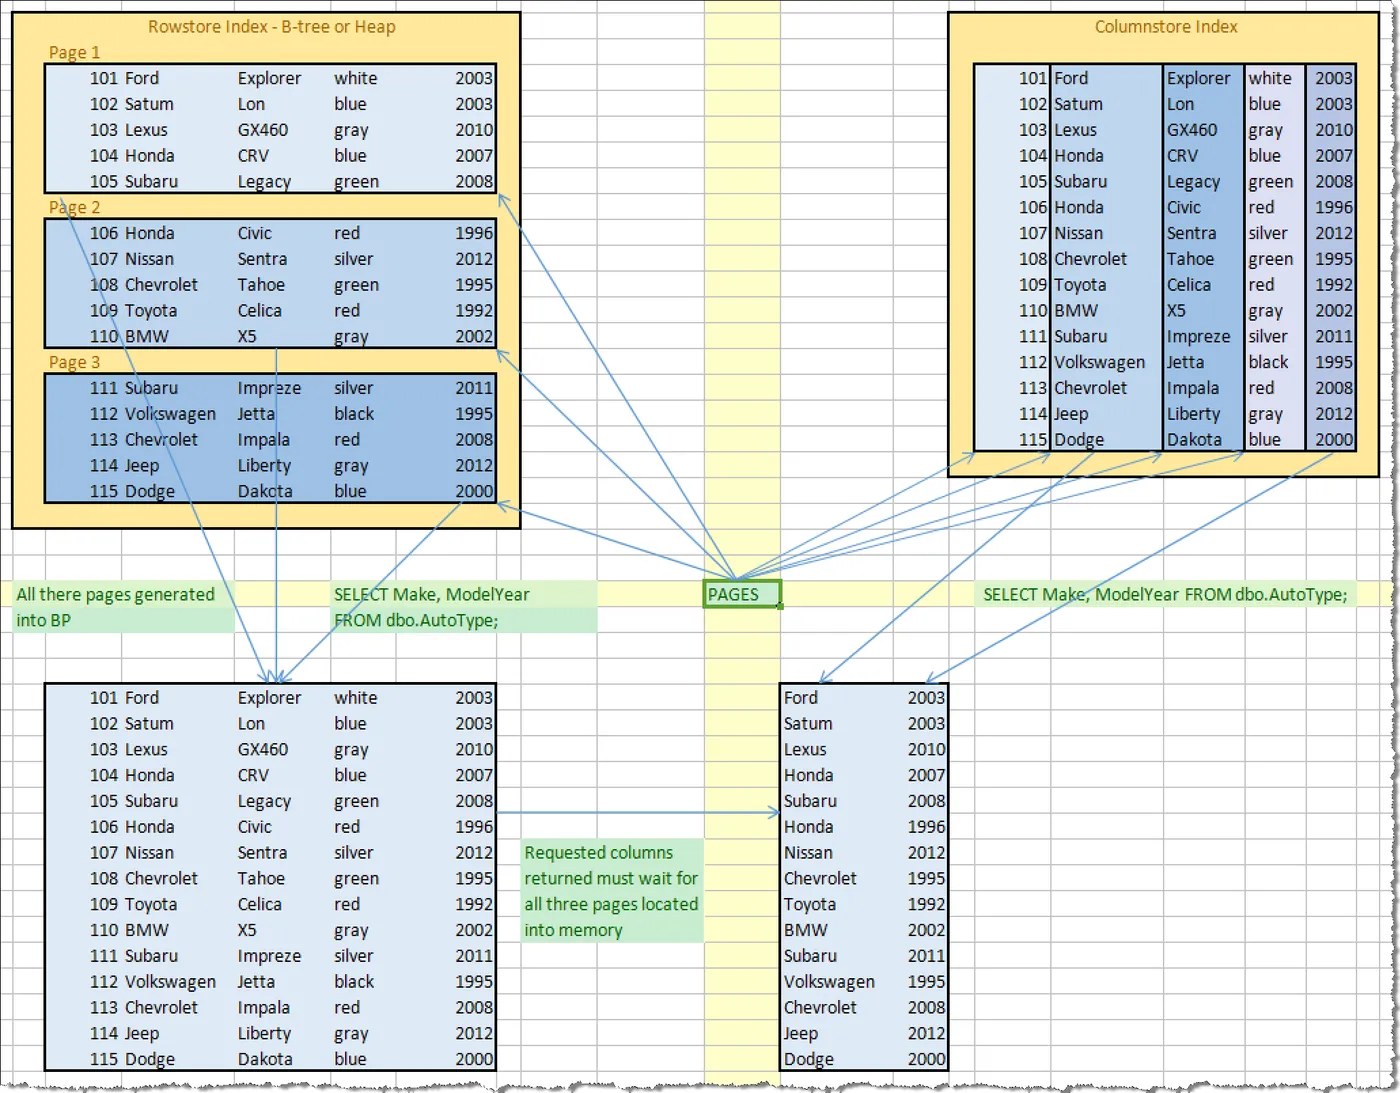Viewport: 1400px width, 1093px height.
Task: Click the 'All there pages generated' note
Action: tap(116, 594)
